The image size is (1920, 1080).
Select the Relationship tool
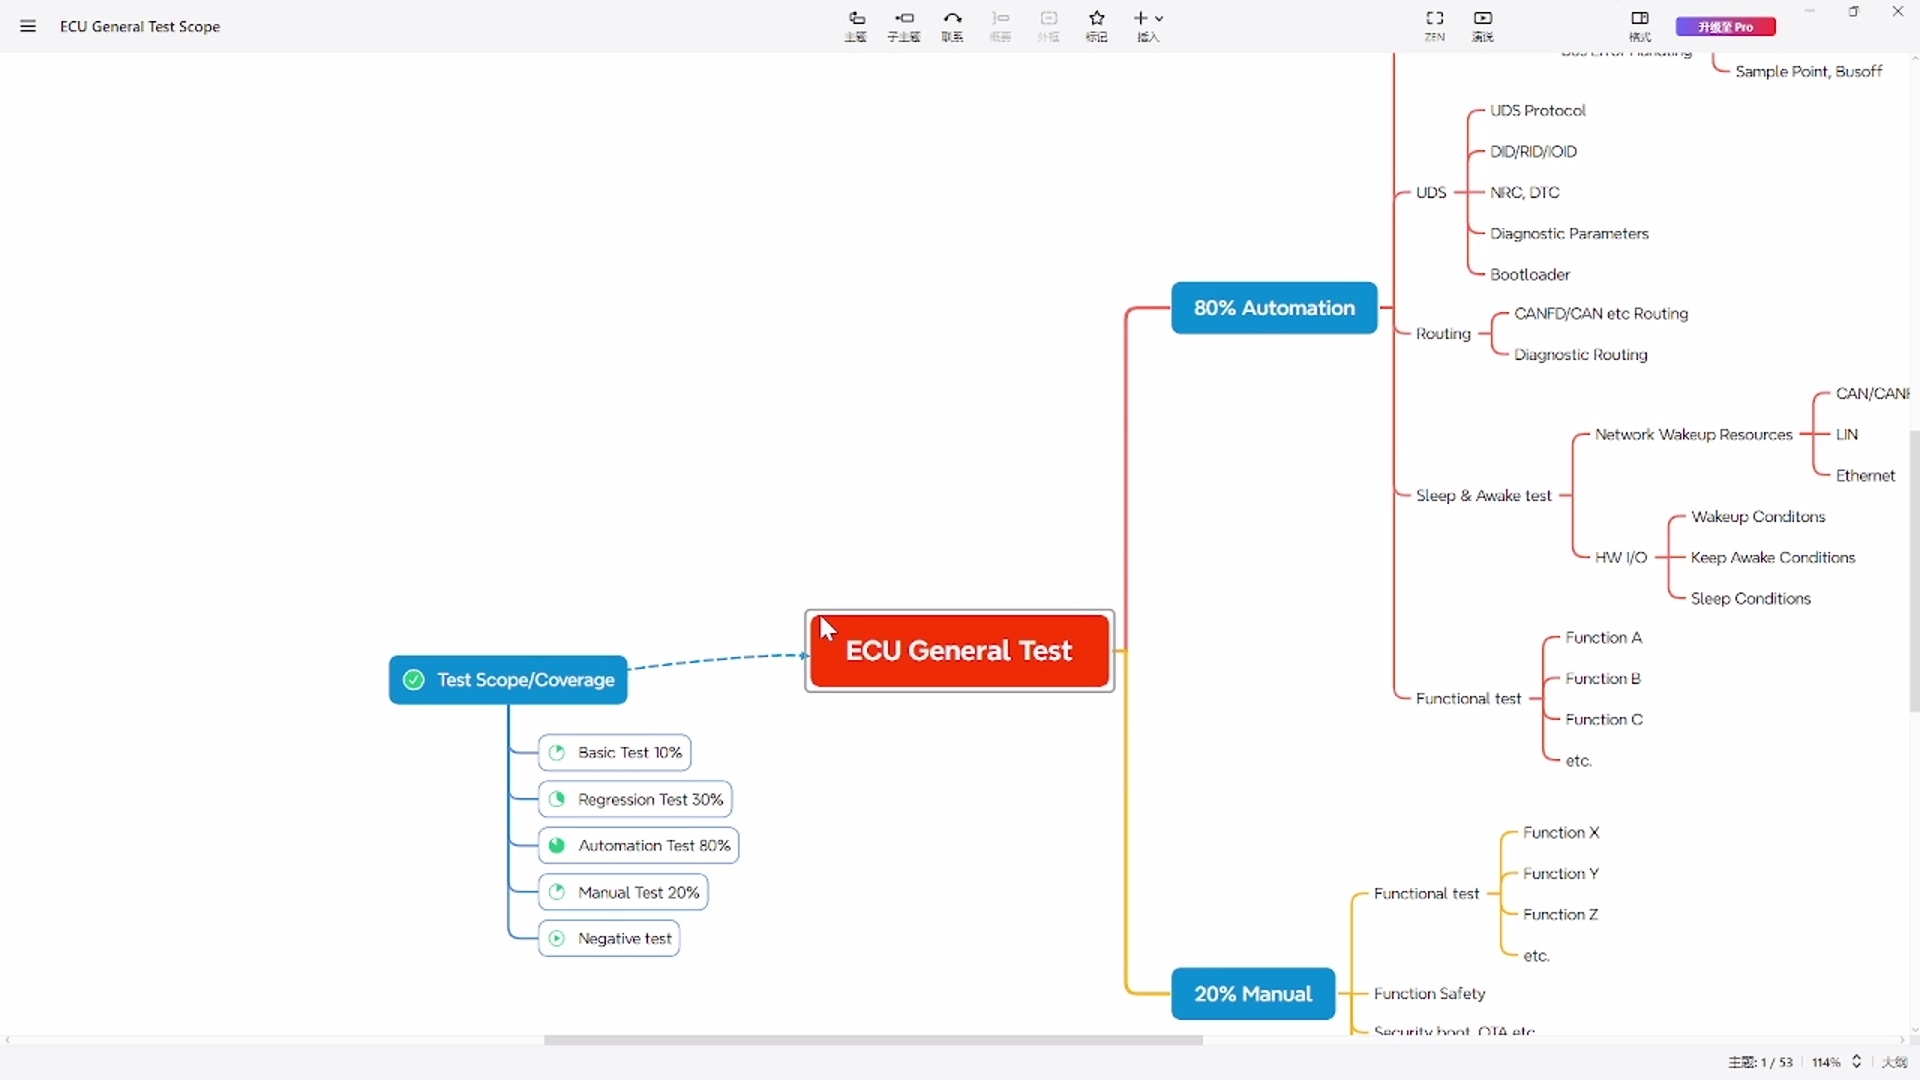(x=952, y=26)
